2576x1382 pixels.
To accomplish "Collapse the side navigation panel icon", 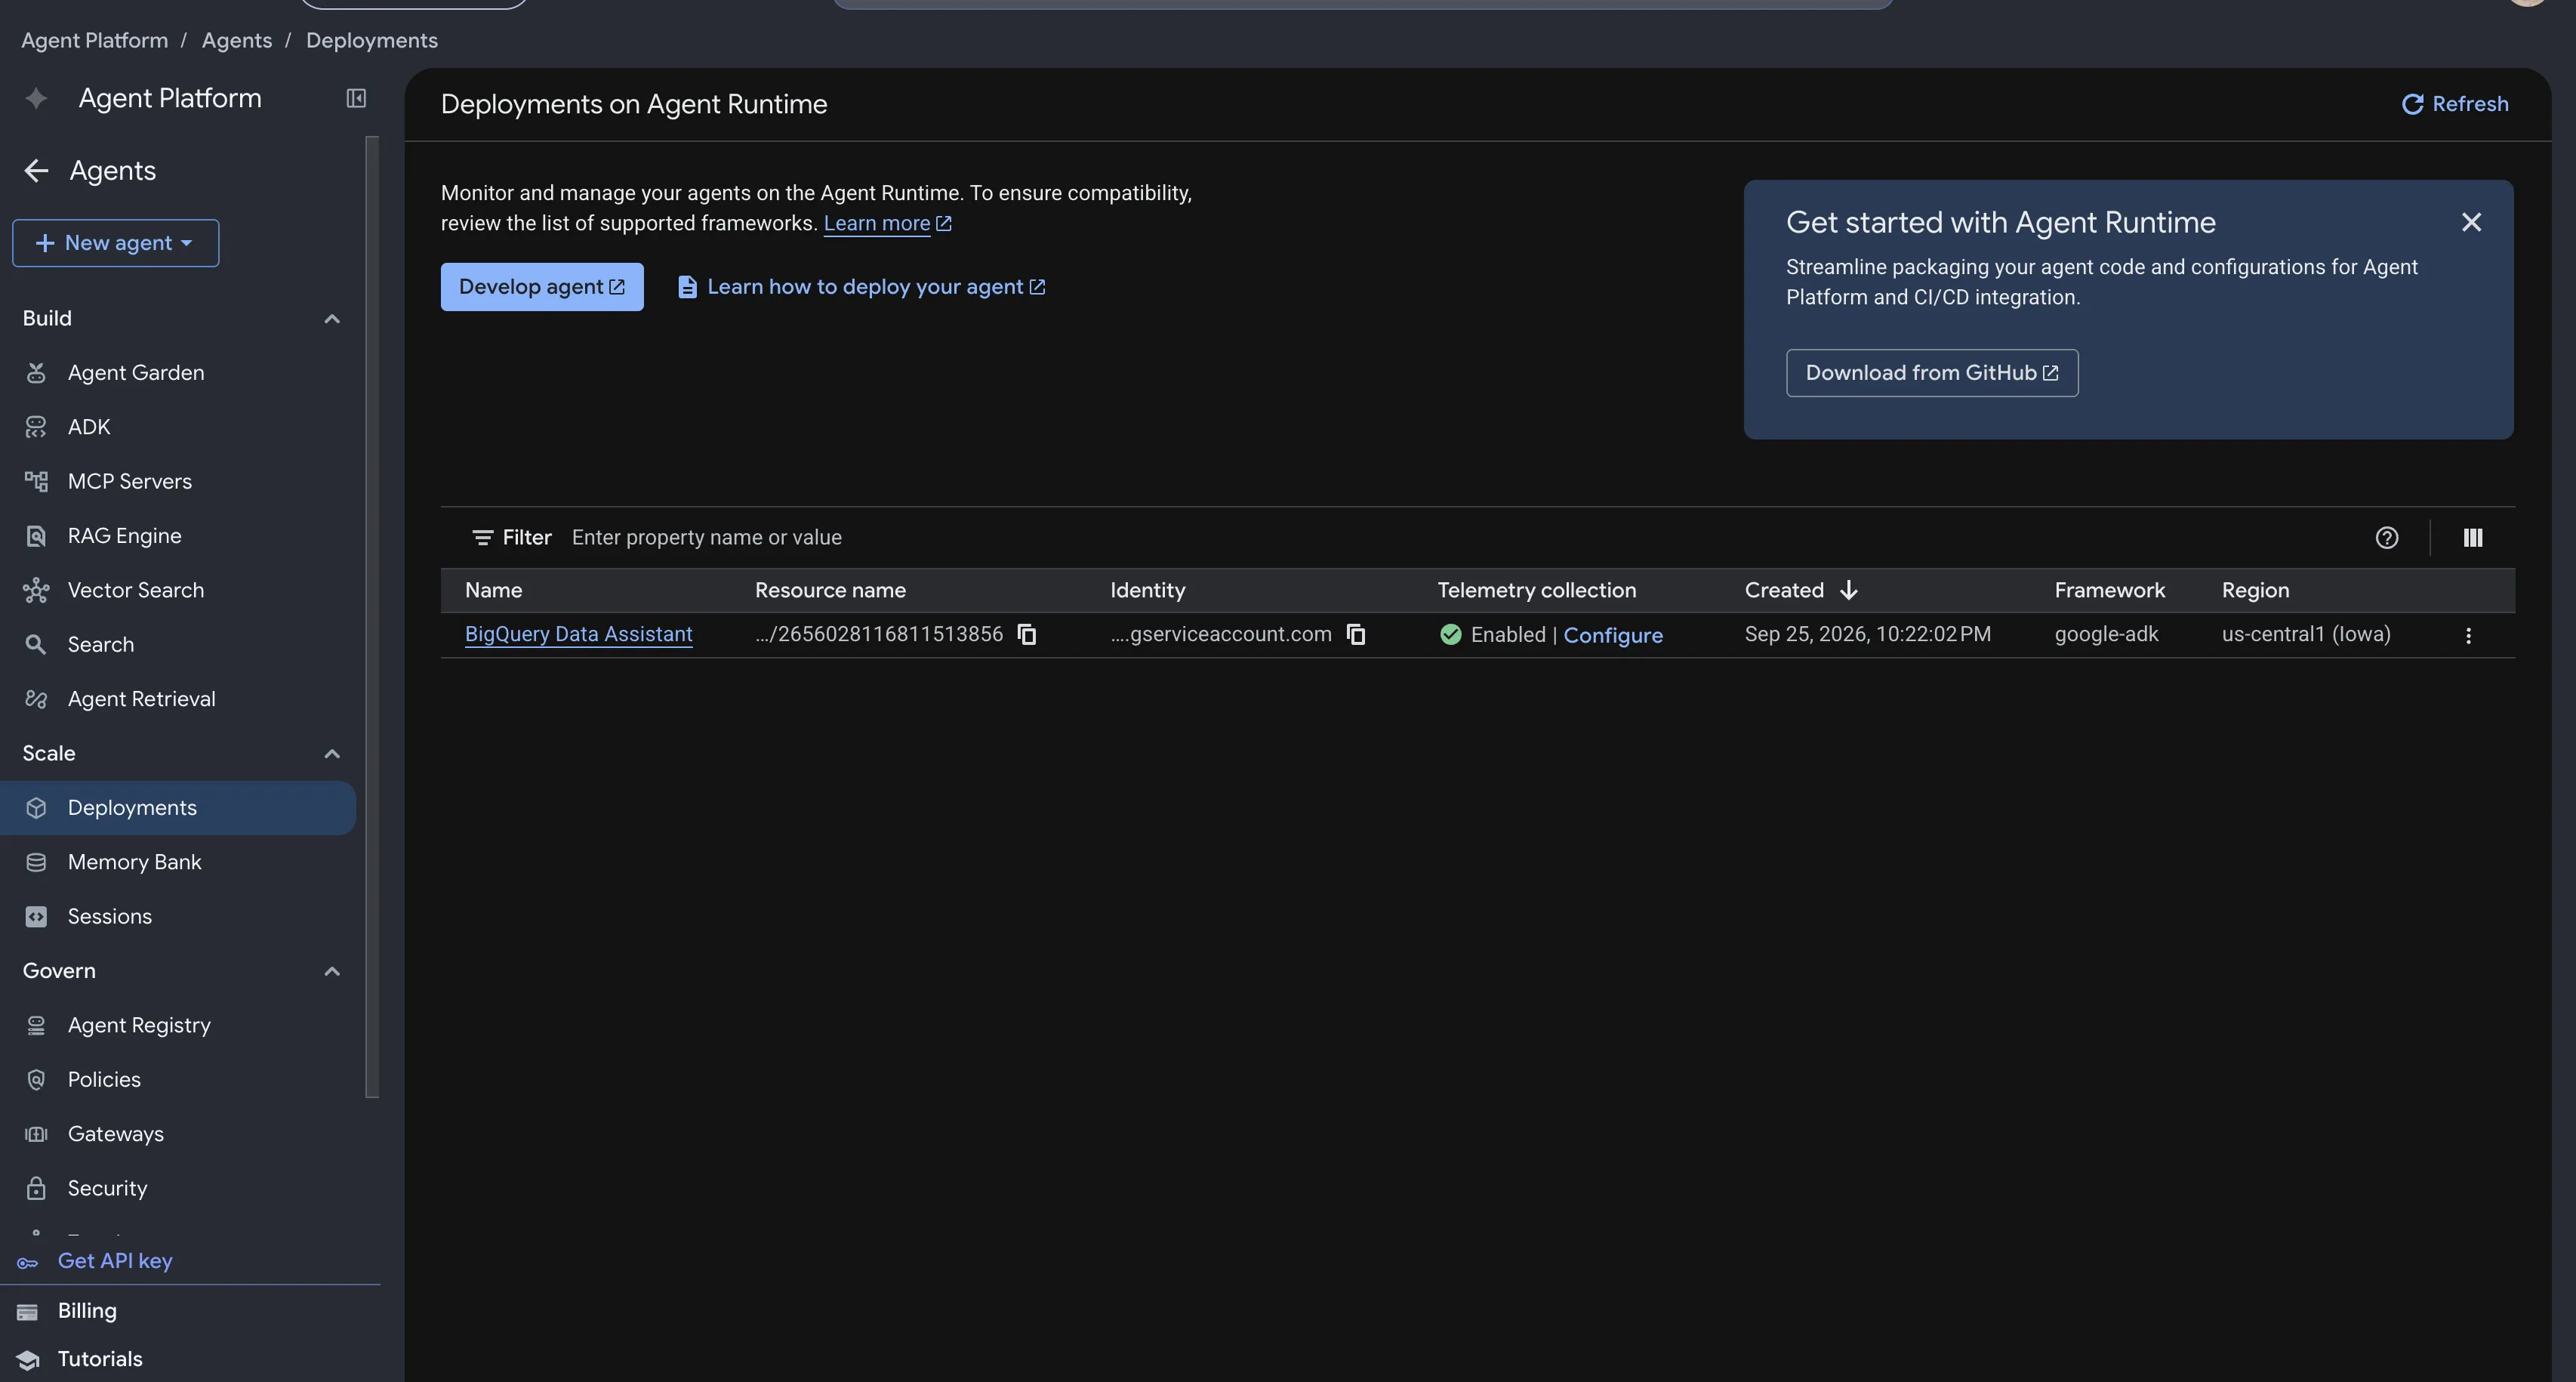I will click(356, 98).
